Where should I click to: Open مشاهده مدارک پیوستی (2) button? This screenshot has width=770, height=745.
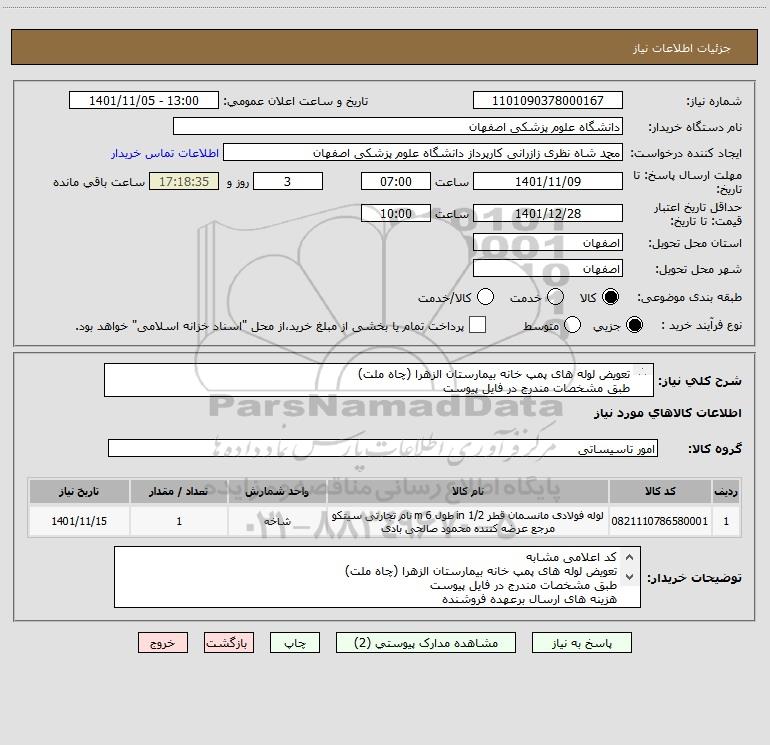click(426, 643)
